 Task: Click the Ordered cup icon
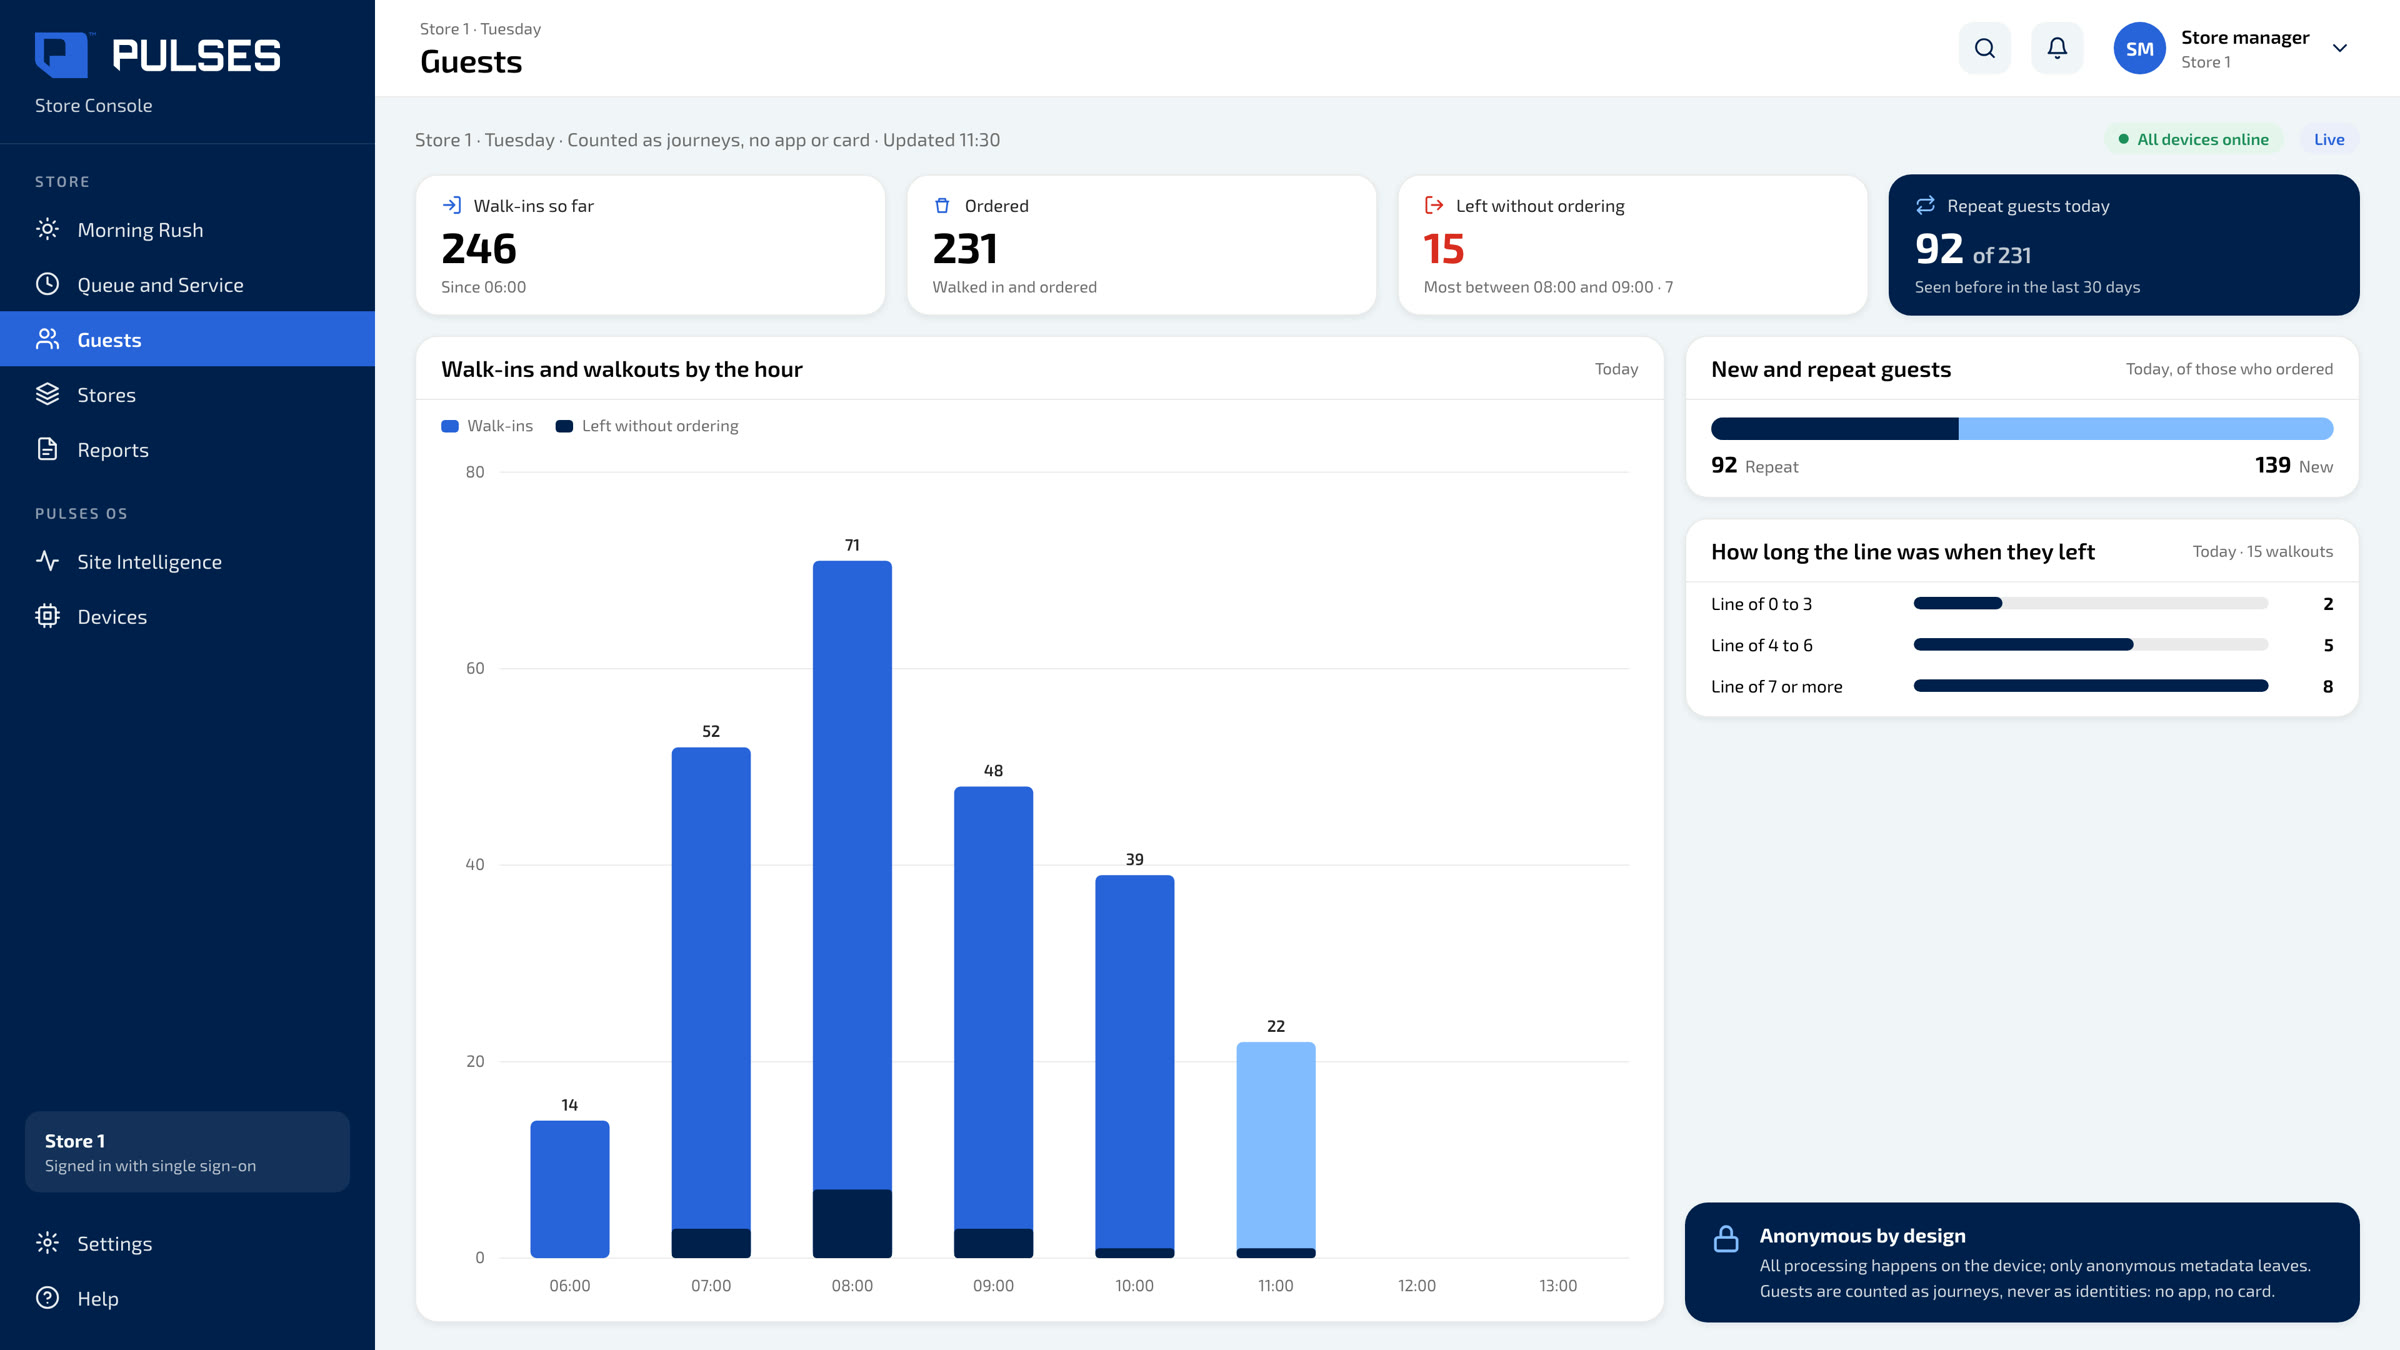pos(942,205)
